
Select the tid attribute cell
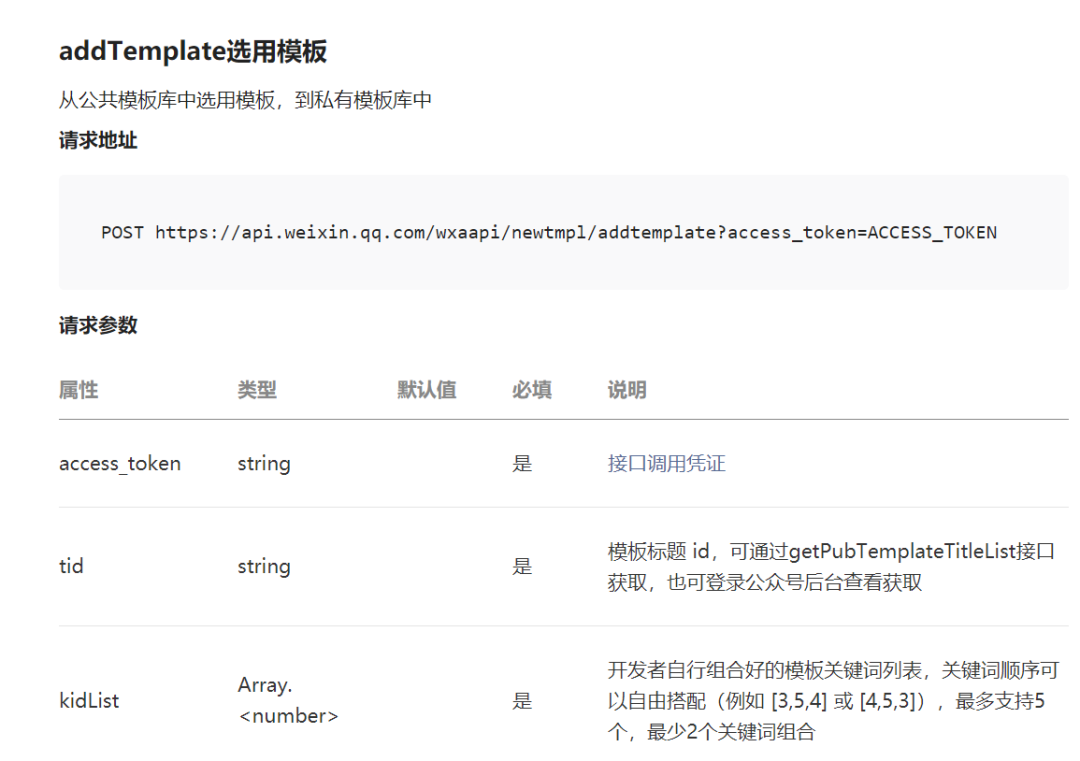coord(71,566)
